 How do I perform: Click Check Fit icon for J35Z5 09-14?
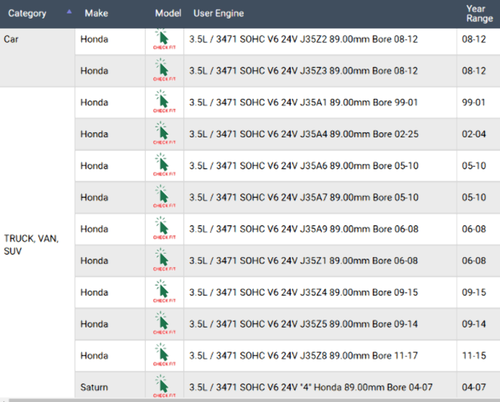click(x=164, y=324)
